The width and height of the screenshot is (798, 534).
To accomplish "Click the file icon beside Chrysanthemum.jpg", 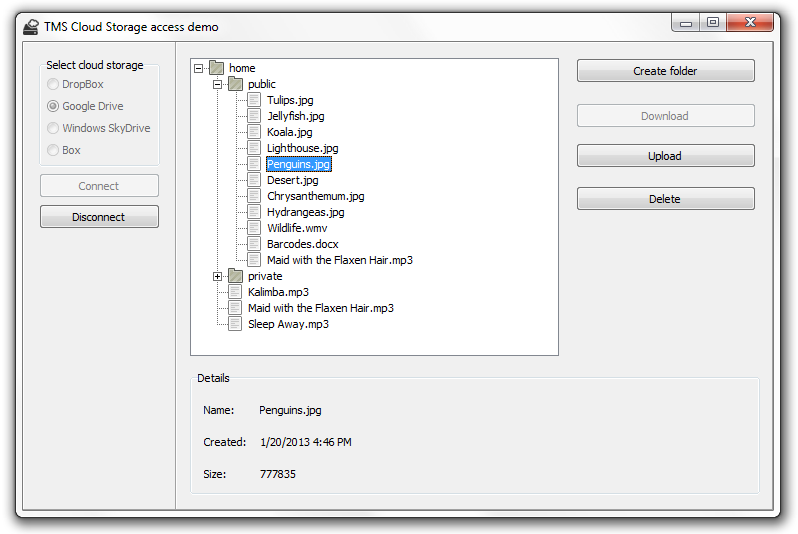I will 254,196.
